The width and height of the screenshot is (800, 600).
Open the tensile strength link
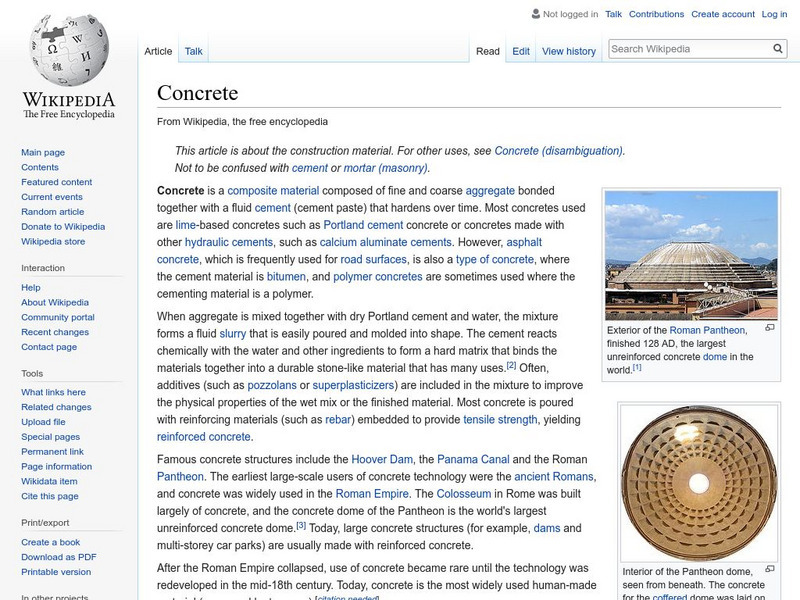(x=500, y=420)
